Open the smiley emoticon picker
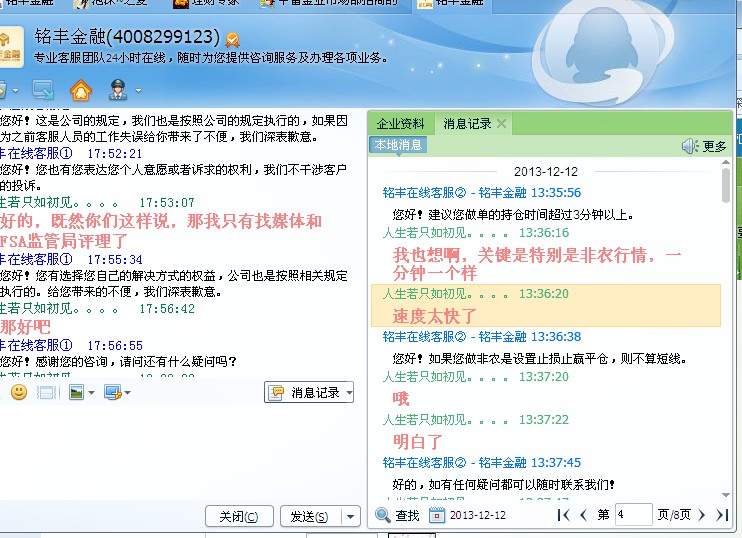The width and height of the screenshot is (742, 538). 19,392
